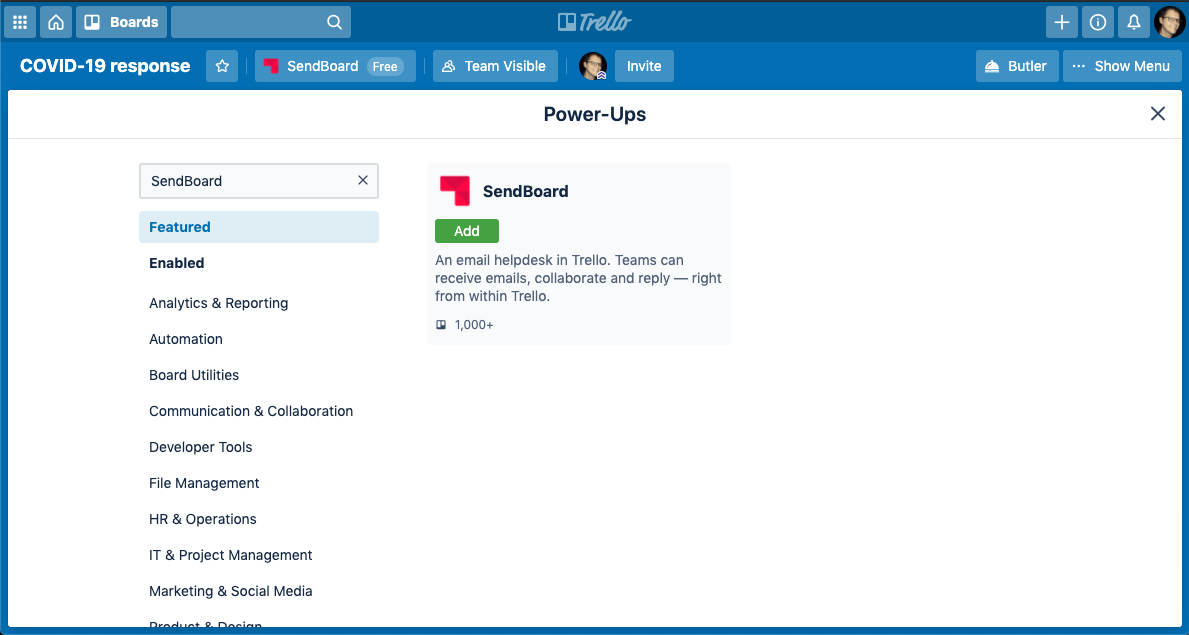Click the SendBoard Power-Up logo
The height and width of the screenshot is (635, 1189).
(455, 190)
